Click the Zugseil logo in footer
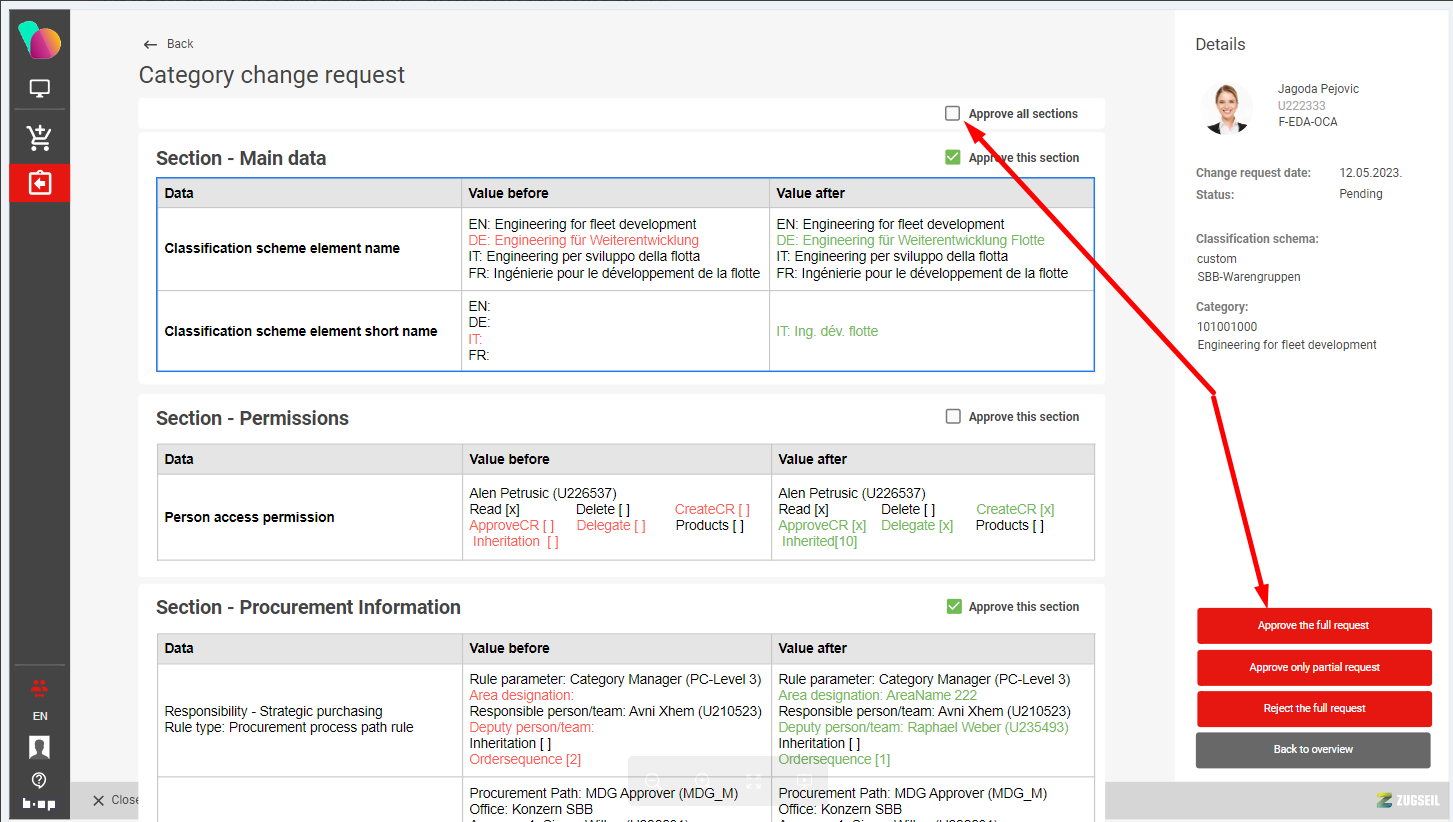Viewport: 1453px width, 822px height. tap(1408, 800)
